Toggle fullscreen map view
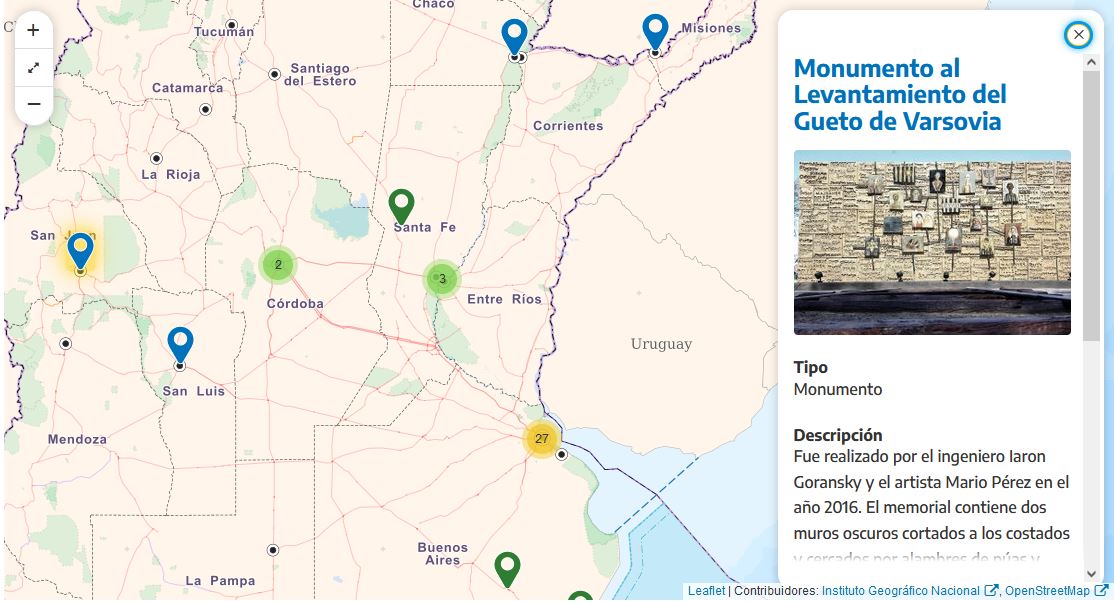The height and width of the screenshot is (602, 1114). tap(33, 68)
